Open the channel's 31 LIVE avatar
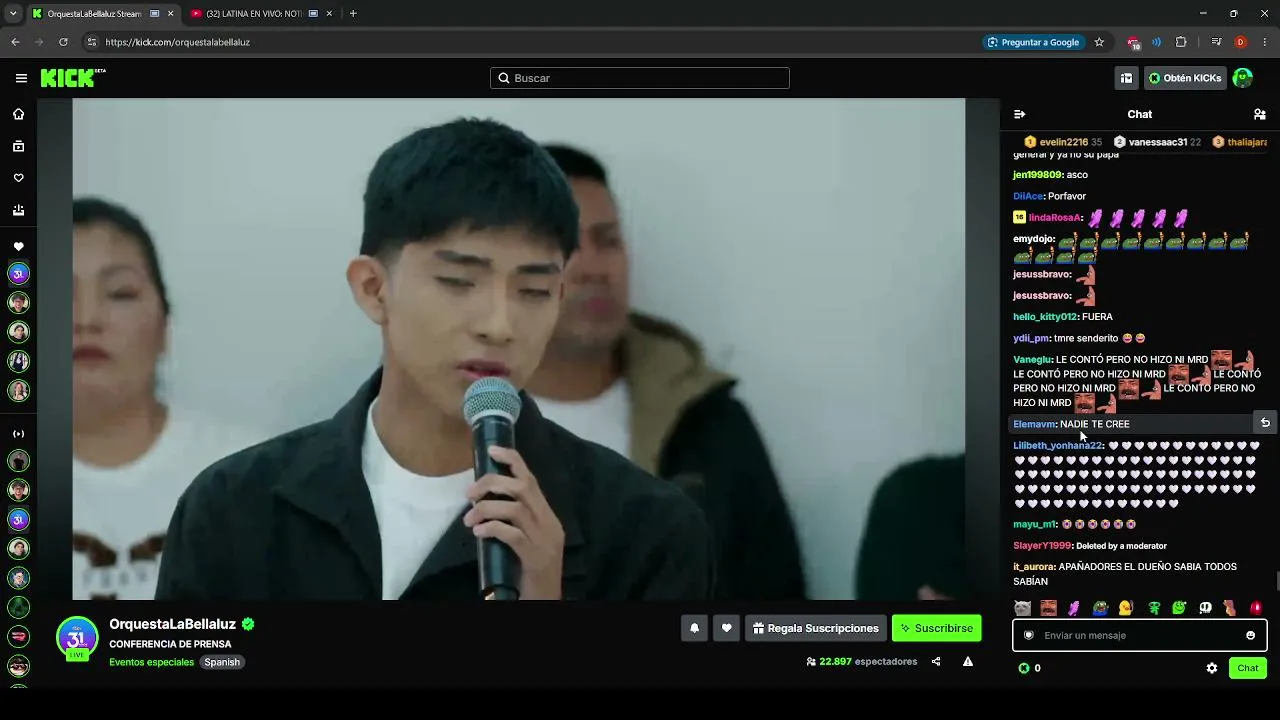The image size is (1280, 720). point(76,639)
